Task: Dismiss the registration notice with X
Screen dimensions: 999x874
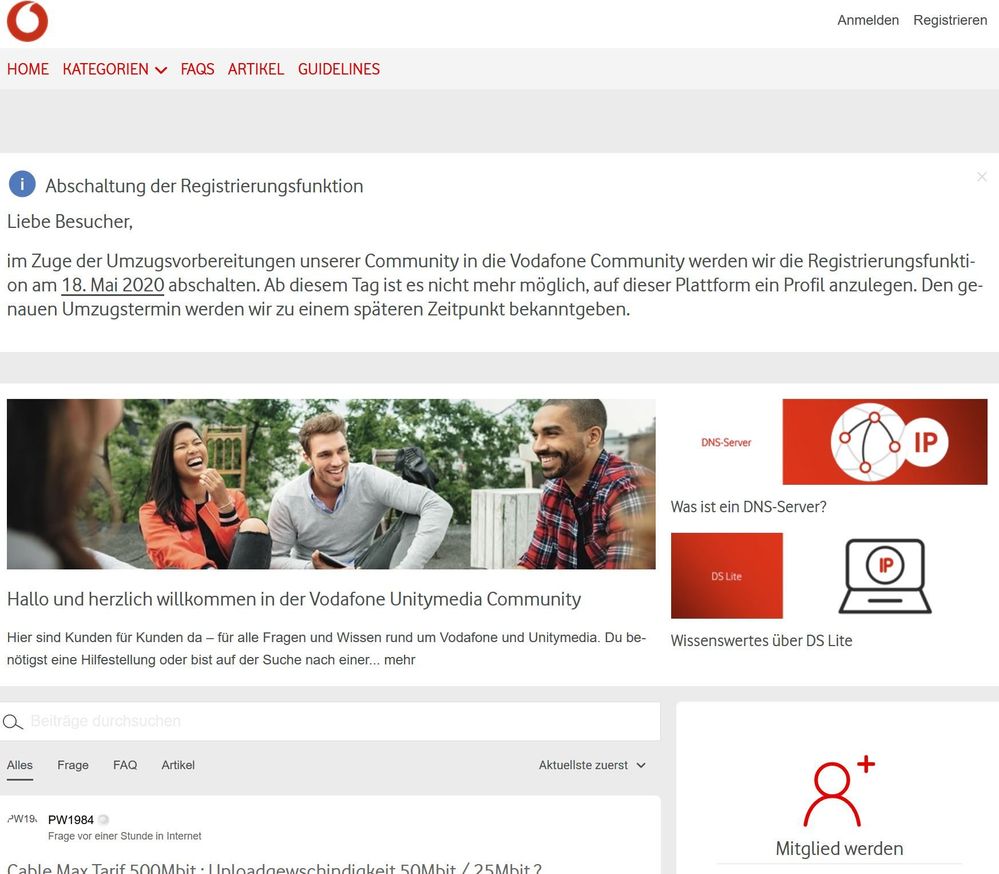Action: coord(982,176)
